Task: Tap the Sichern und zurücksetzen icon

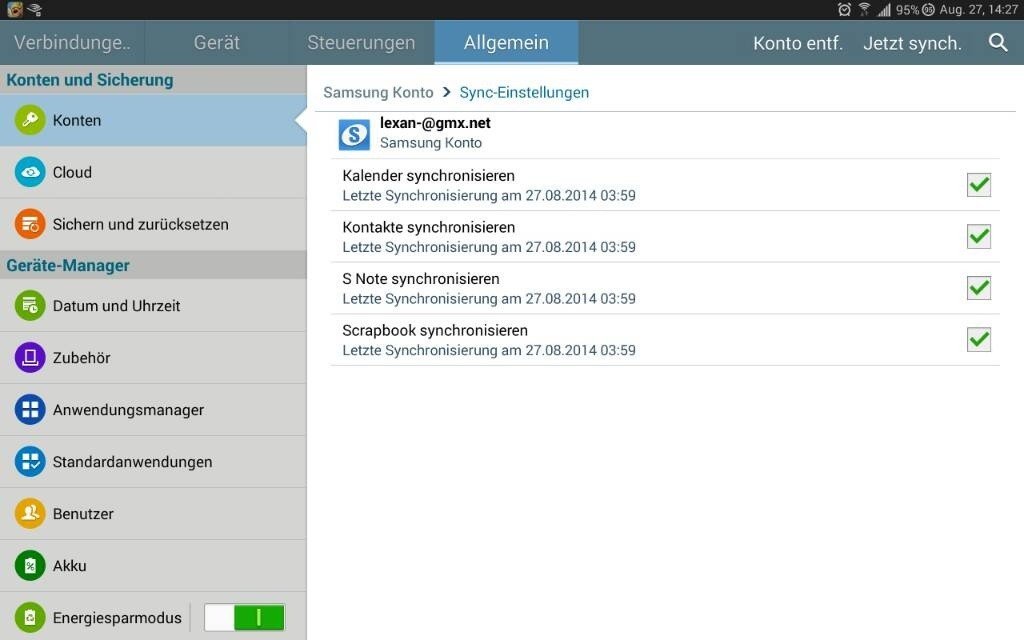Action: 30,225
